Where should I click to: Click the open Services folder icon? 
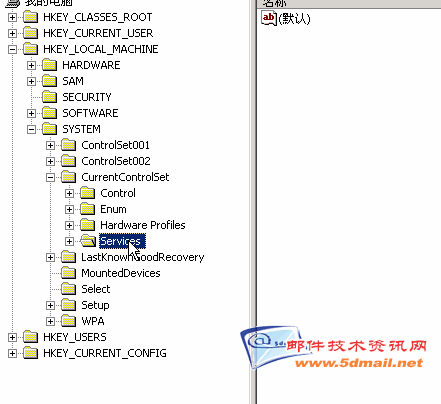[88, 241]
